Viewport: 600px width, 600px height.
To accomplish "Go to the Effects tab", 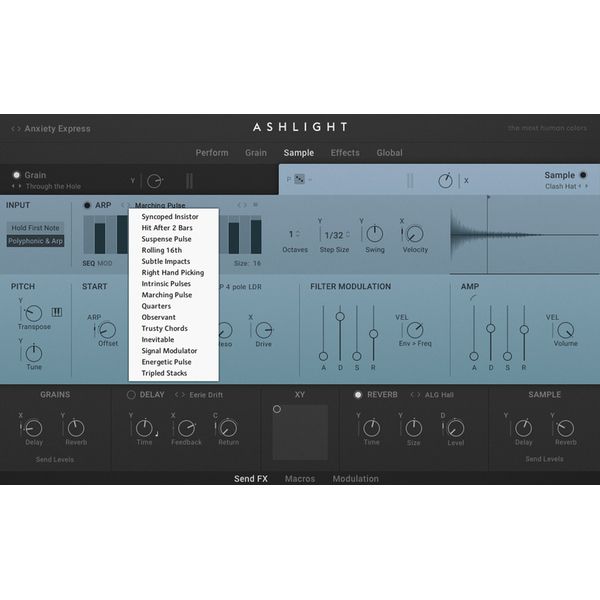I will [345, 153].
